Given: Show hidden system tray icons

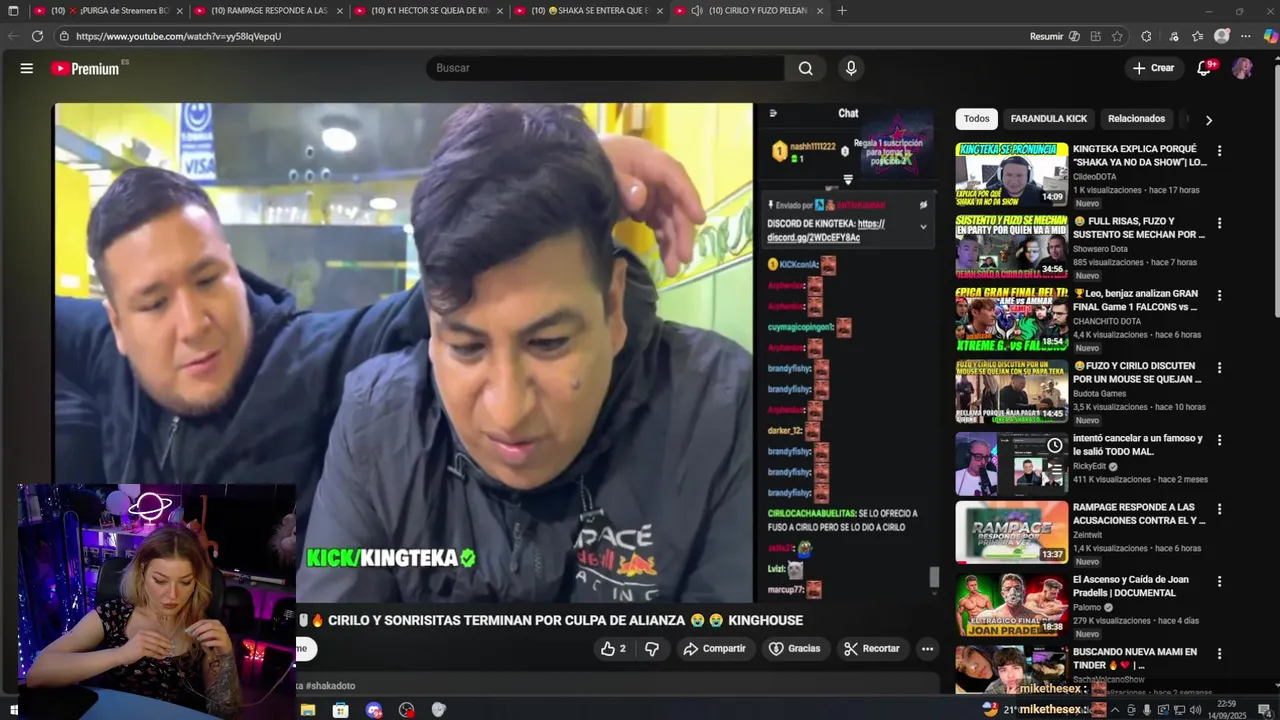Looking at the screenshot, I should pyautogui.click(x=1115, y=710).
